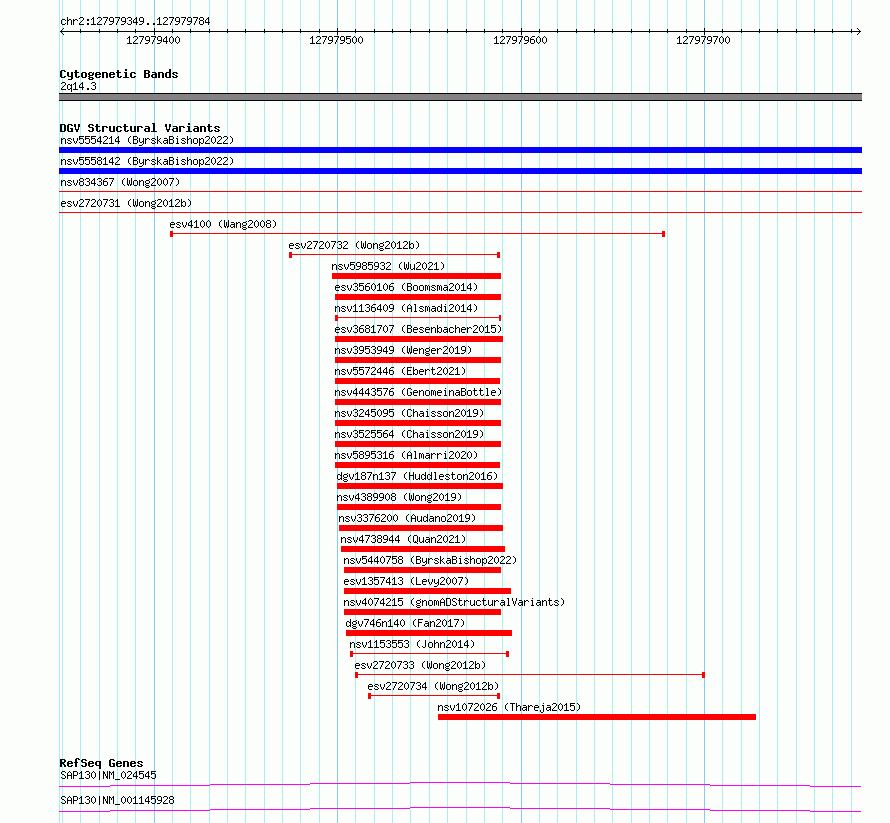Click the nsv3376200 (Audano2019) red bar
The width and height of the screenshot is (890, 823).
point(421,528)
